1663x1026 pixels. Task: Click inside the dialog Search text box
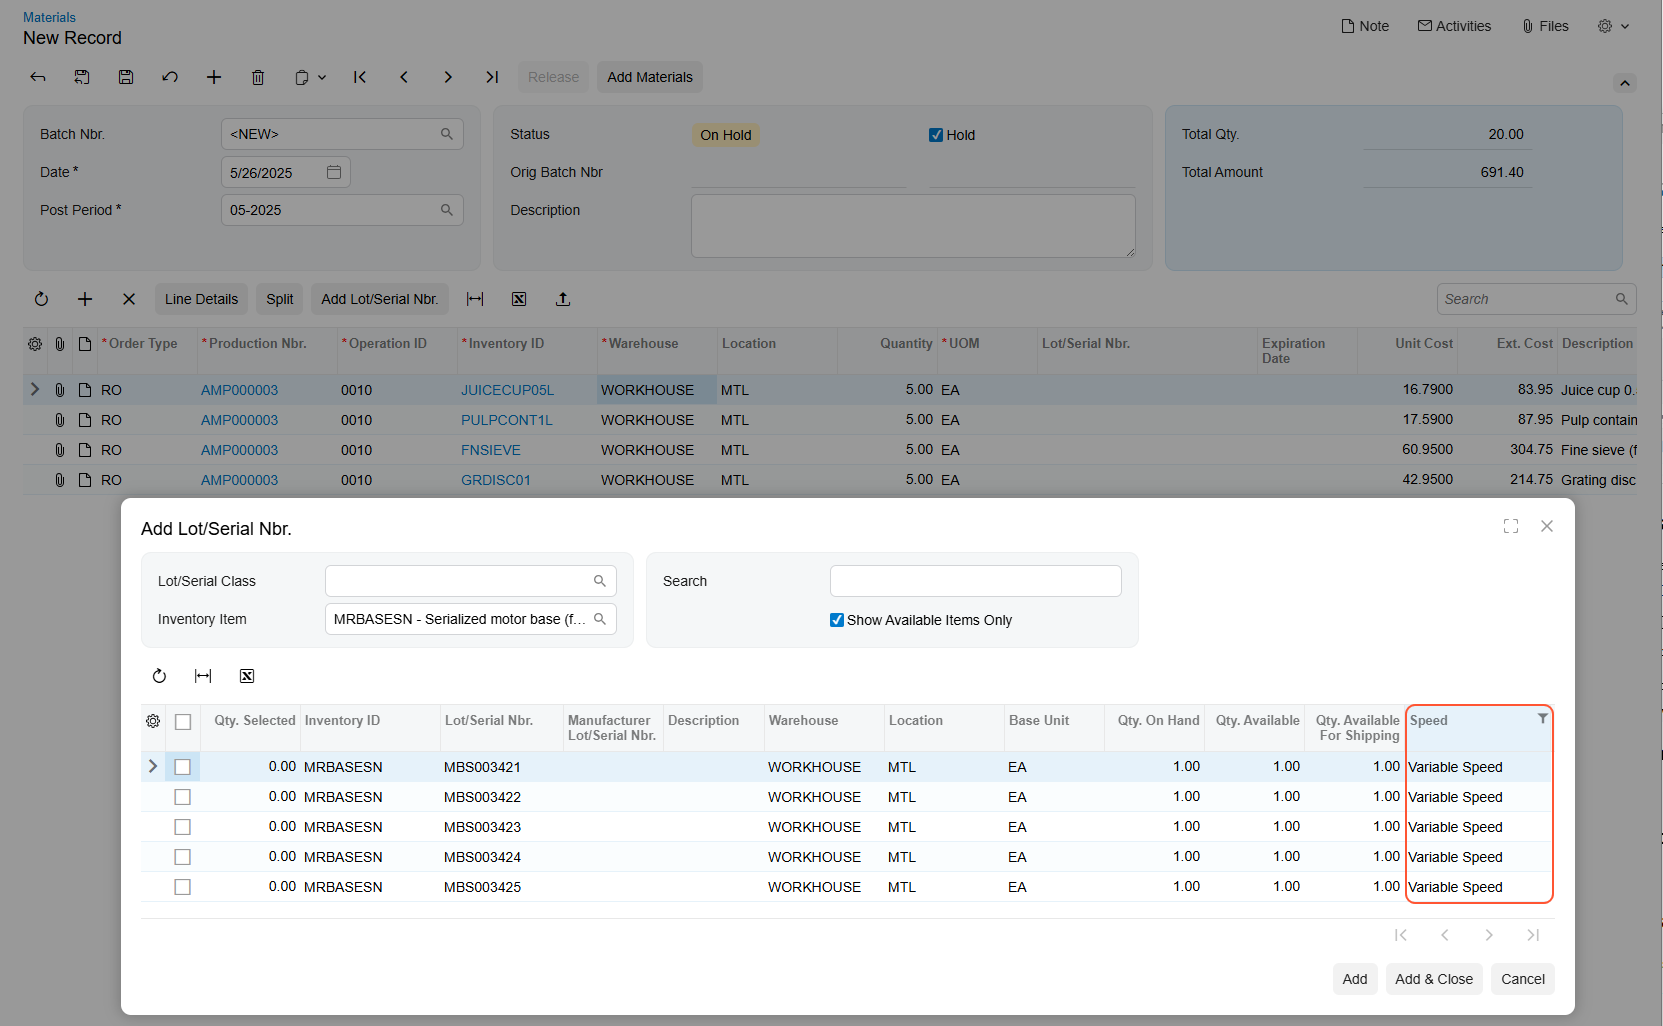pyautogui.click(x=975, y=581)
